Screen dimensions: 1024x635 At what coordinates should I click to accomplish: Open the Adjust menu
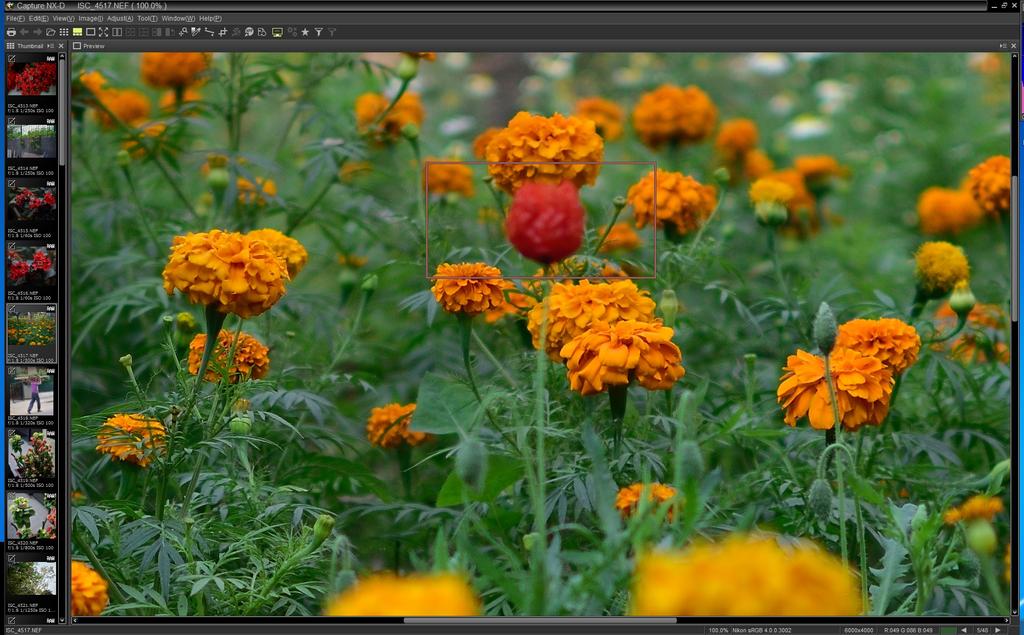119,18
